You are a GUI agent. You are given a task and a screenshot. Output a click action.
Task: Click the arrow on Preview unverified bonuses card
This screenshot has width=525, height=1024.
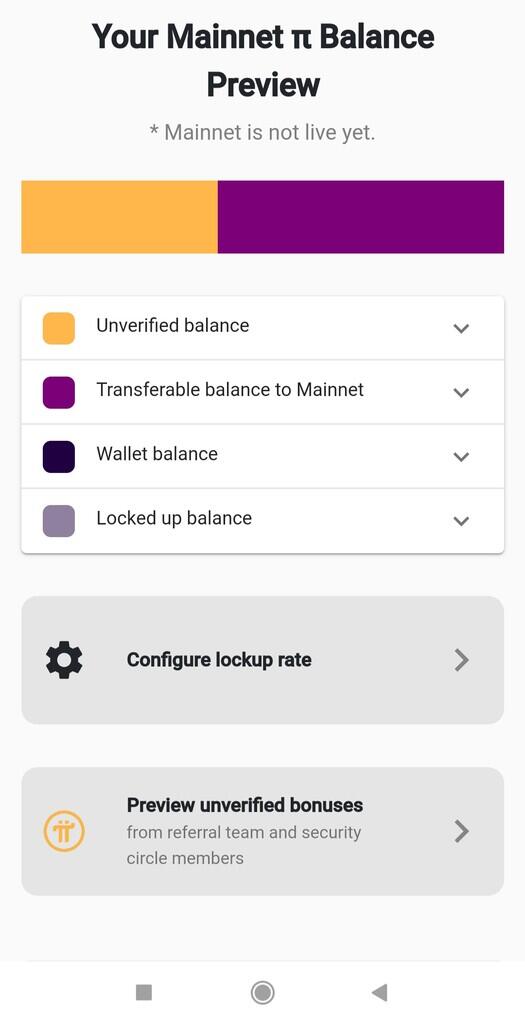(x=462, y=831)
